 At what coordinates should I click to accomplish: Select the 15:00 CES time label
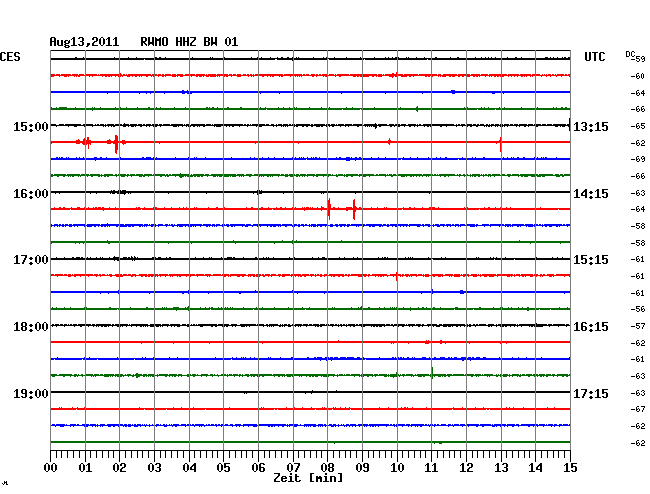pos(31,126)
